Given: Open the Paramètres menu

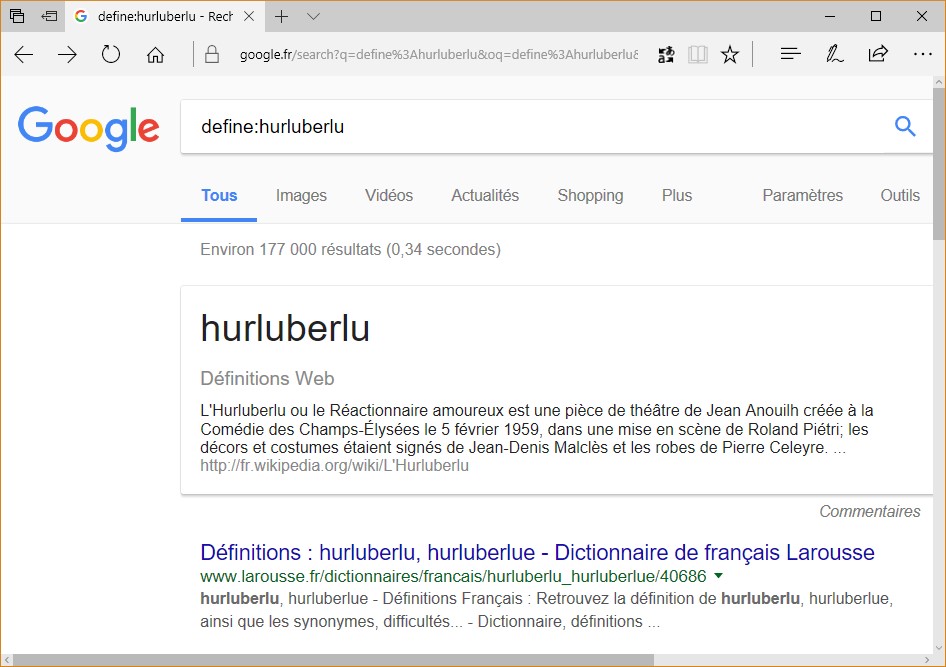Looking at the screenshot, I should [802, 195].
